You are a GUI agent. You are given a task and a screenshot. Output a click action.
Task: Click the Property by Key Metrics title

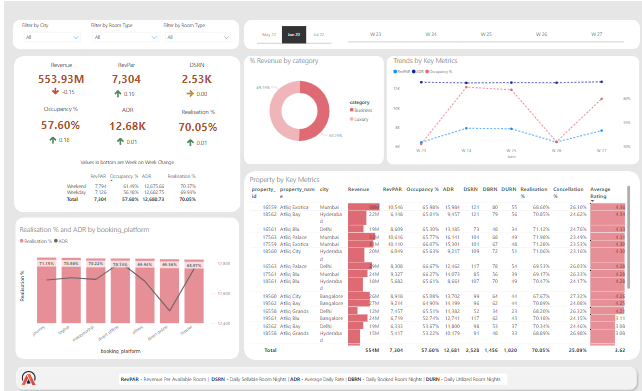tap(285, 180)
